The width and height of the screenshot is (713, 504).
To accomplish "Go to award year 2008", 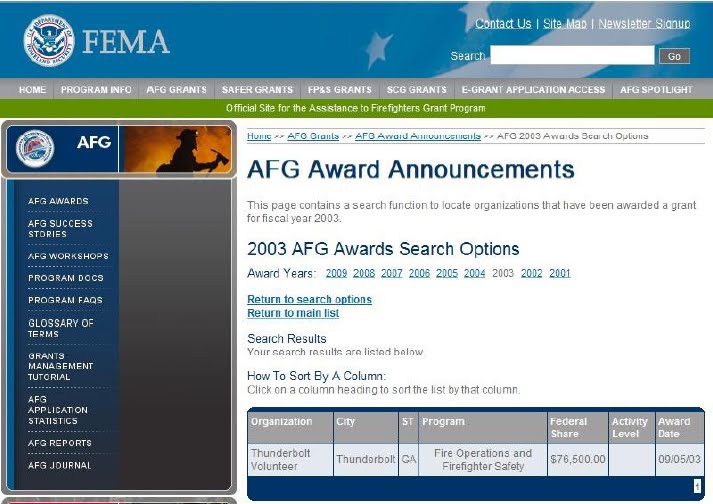I will [364, 273].
